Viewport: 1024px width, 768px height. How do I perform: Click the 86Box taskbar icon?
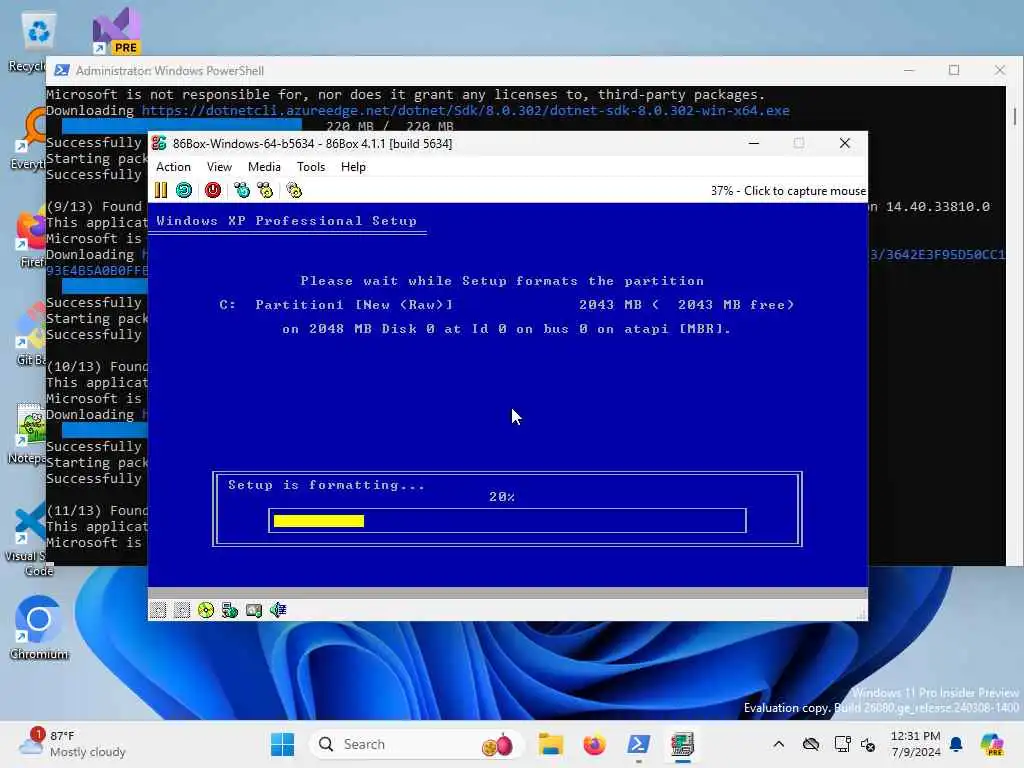pyautogui.click(x=682, y=744)
